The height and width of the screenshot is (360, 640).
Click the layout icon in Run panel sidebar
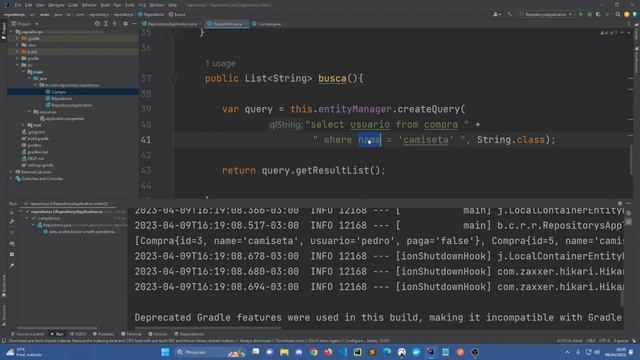(x=12, y=254)
